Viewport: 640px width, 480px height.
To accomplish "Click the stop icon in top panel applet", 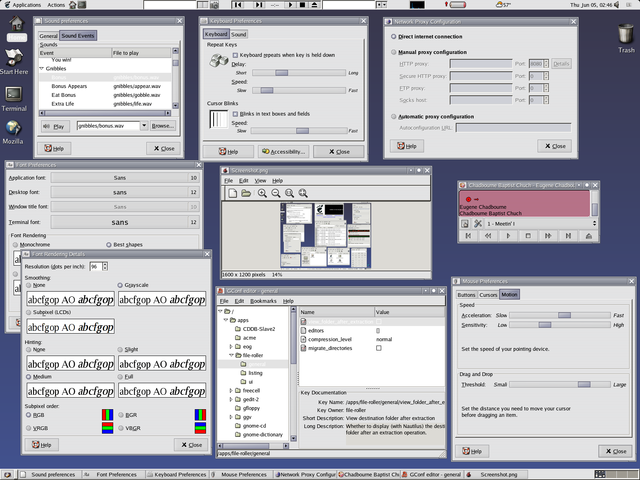I will point(302,5).
